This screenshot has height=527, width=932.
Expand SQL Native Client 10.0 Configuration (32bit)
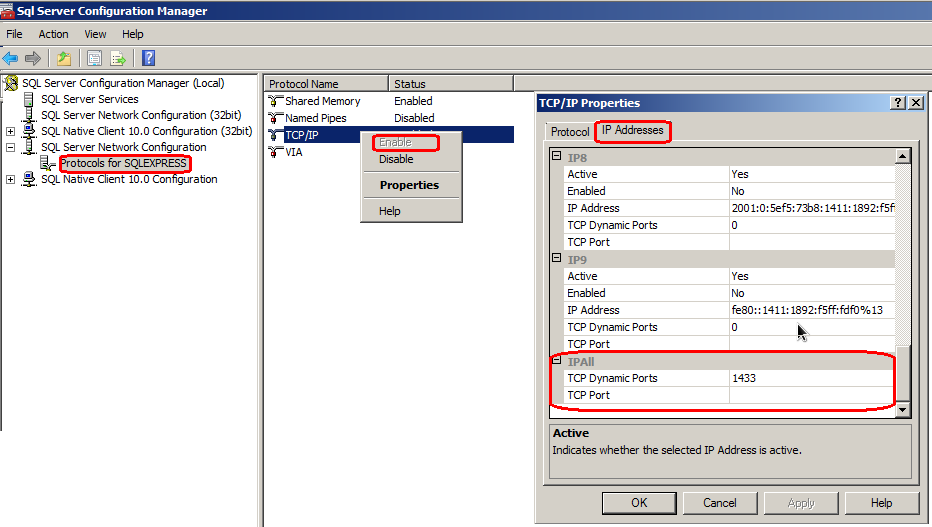click(x=11, y=131)
